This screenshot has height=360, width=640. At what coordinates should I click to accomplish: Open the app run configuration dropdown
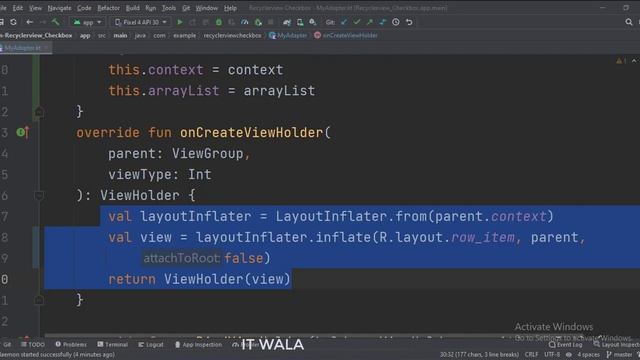(87, 22)
